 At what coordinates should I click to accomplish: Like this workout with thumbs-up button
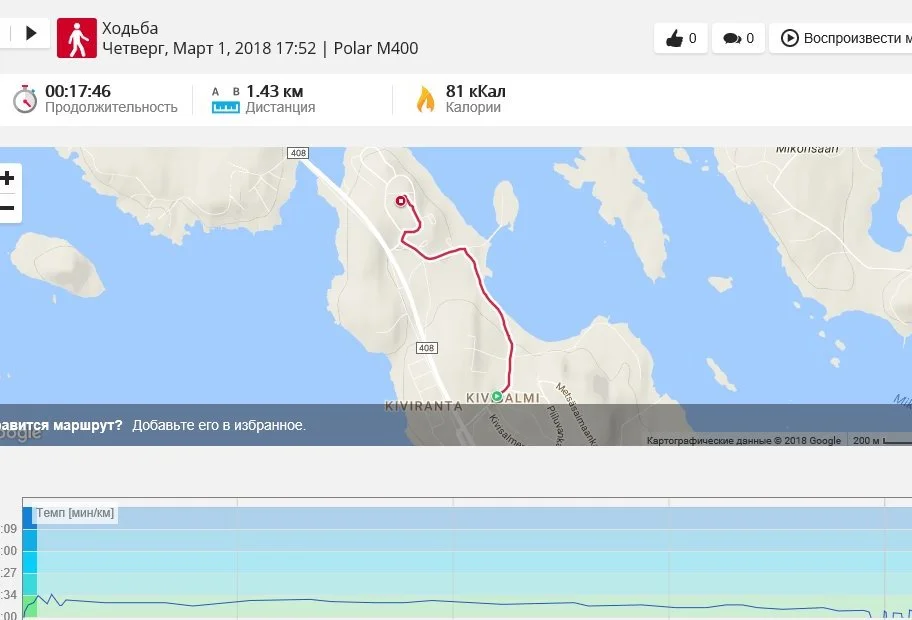681,39
